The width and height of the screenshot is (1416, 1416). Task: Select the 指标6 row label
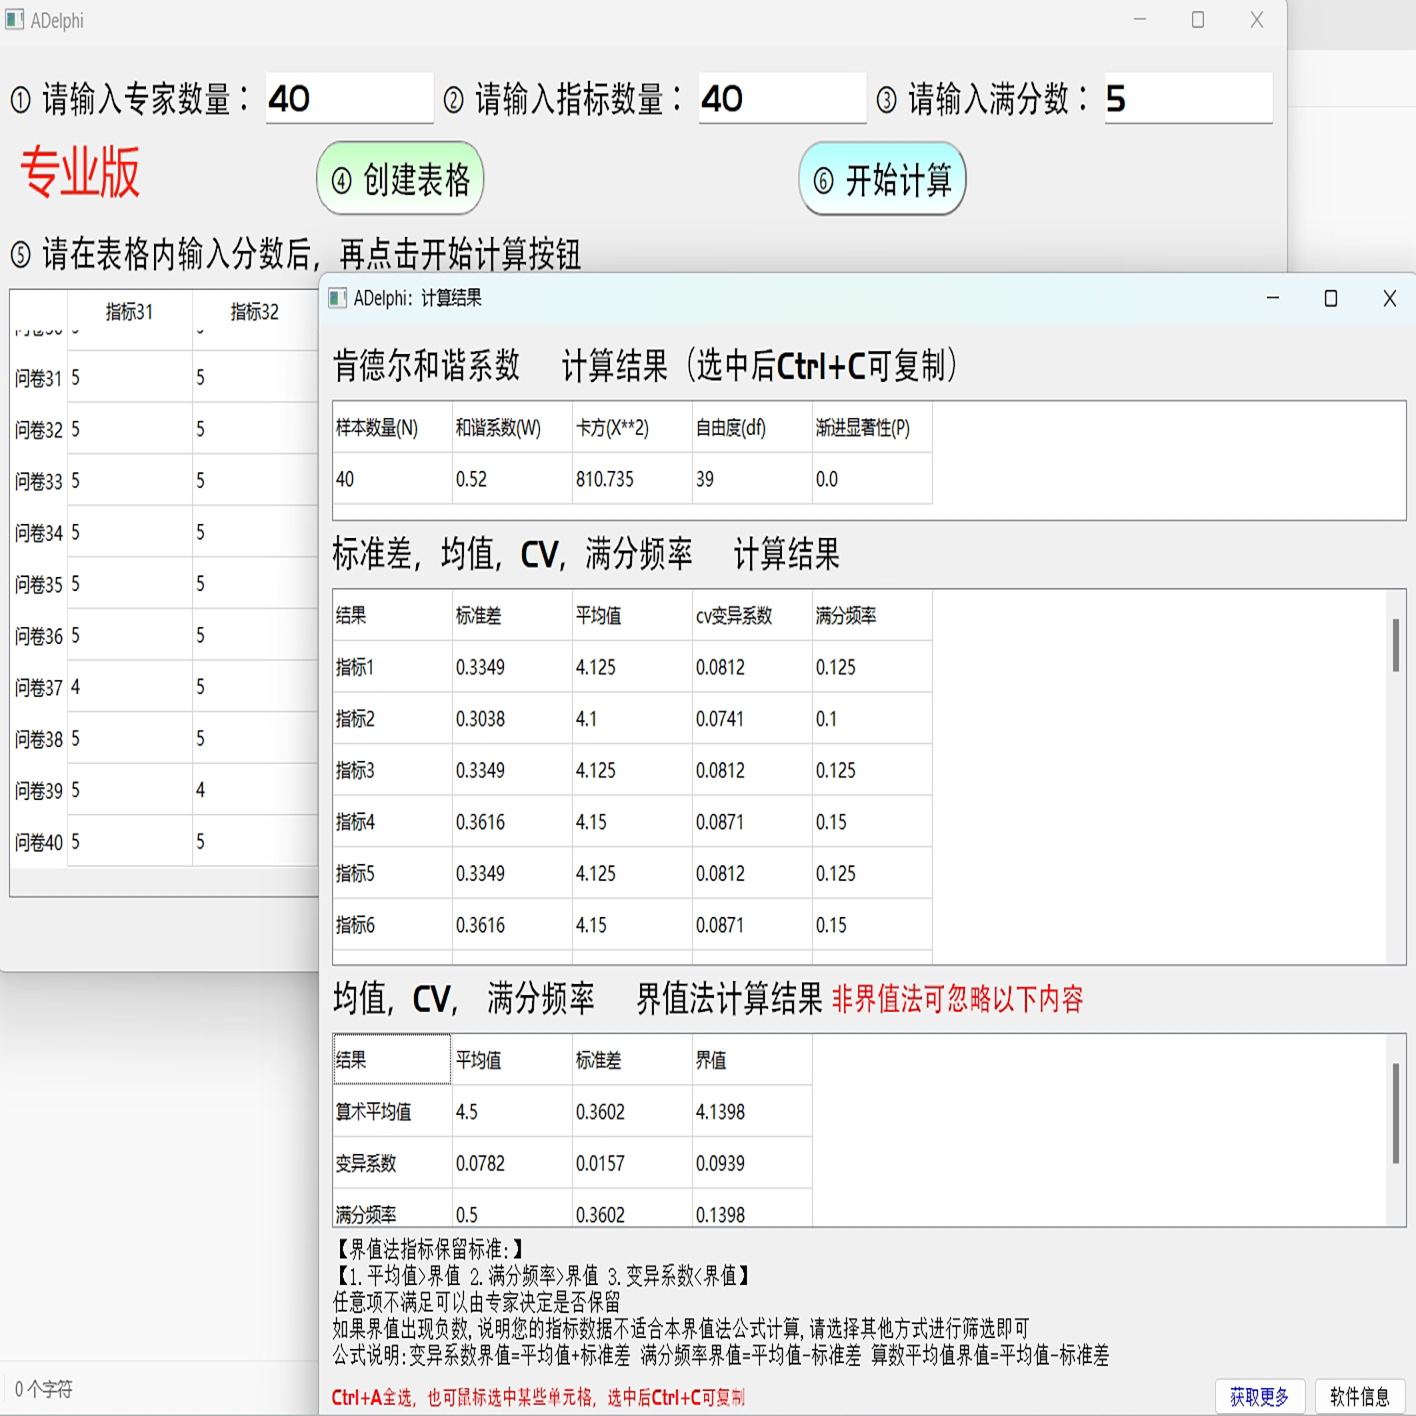[392, 926]
